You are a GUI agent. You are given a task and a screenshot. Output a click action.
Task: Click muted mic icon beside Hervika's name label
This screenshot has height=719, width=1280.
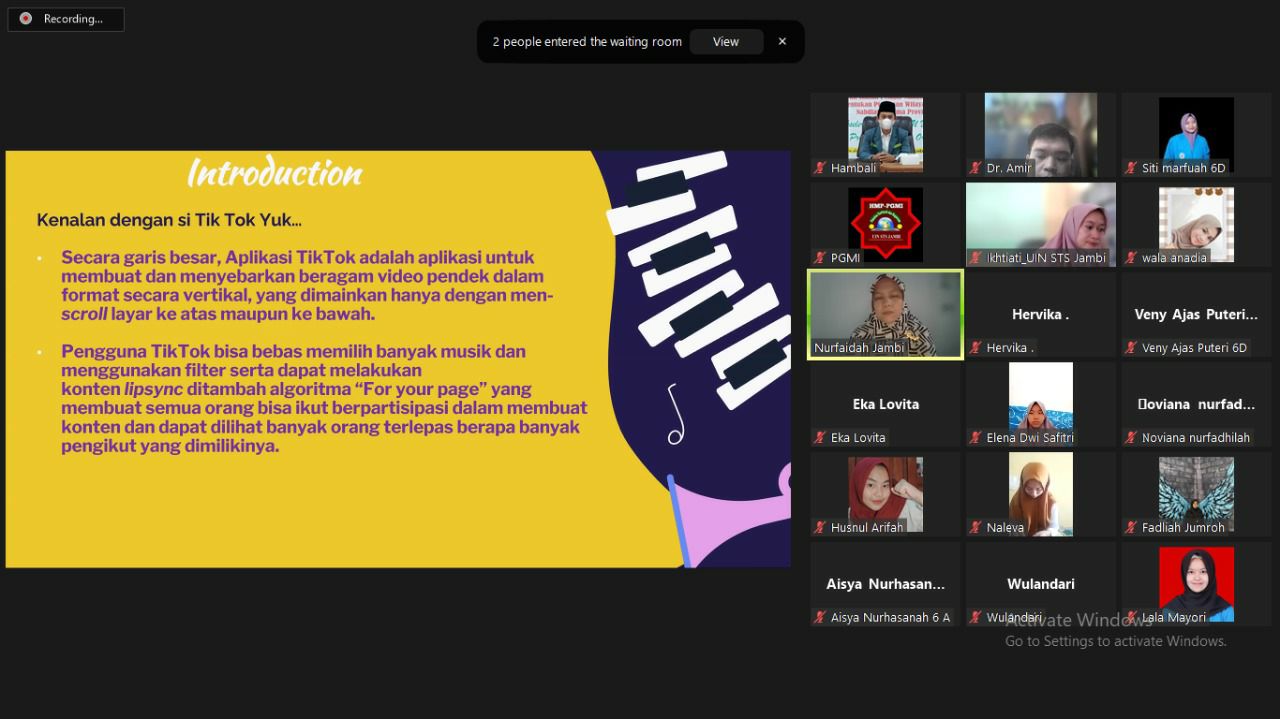976,348
